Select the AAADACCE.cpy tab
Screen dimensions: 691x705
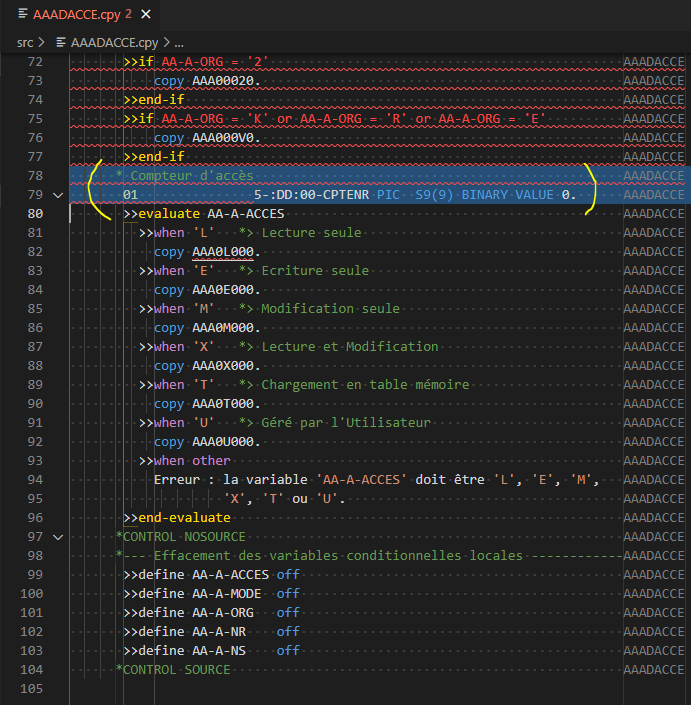(80, 15)
